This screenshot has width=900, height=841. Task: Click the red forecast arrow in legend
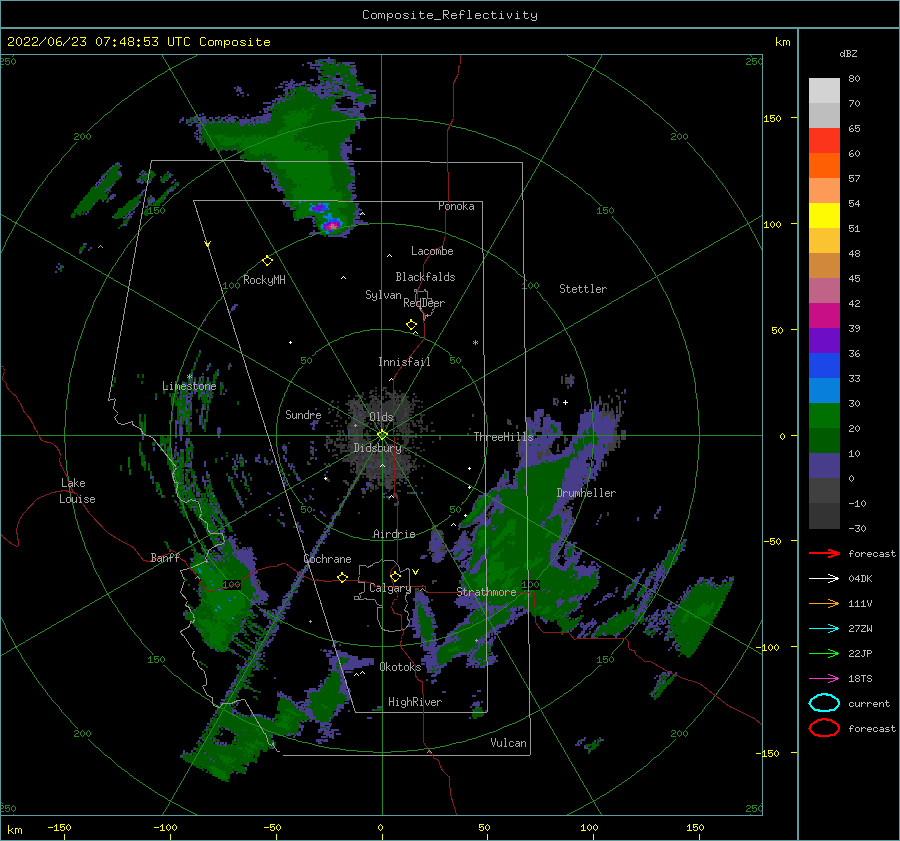coord(824,553)
